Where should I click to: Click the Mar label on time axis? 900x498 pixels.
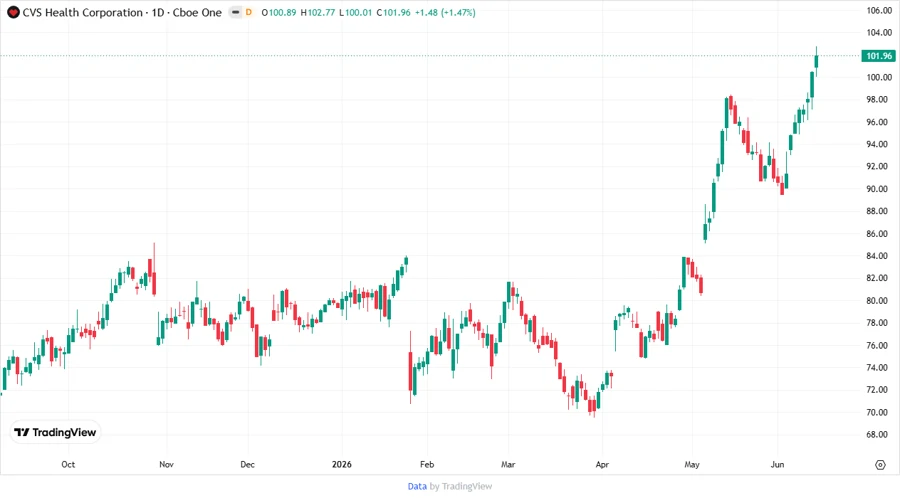click(x=508, y=465)
